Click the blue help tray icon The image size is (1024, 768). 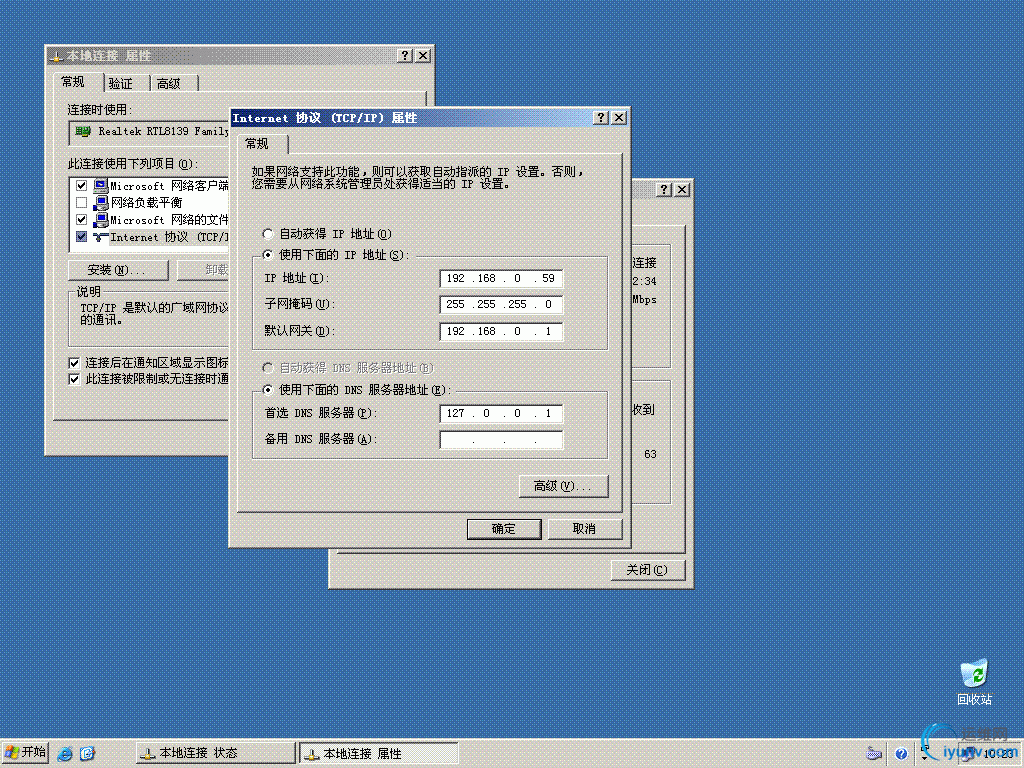point(901,754)
